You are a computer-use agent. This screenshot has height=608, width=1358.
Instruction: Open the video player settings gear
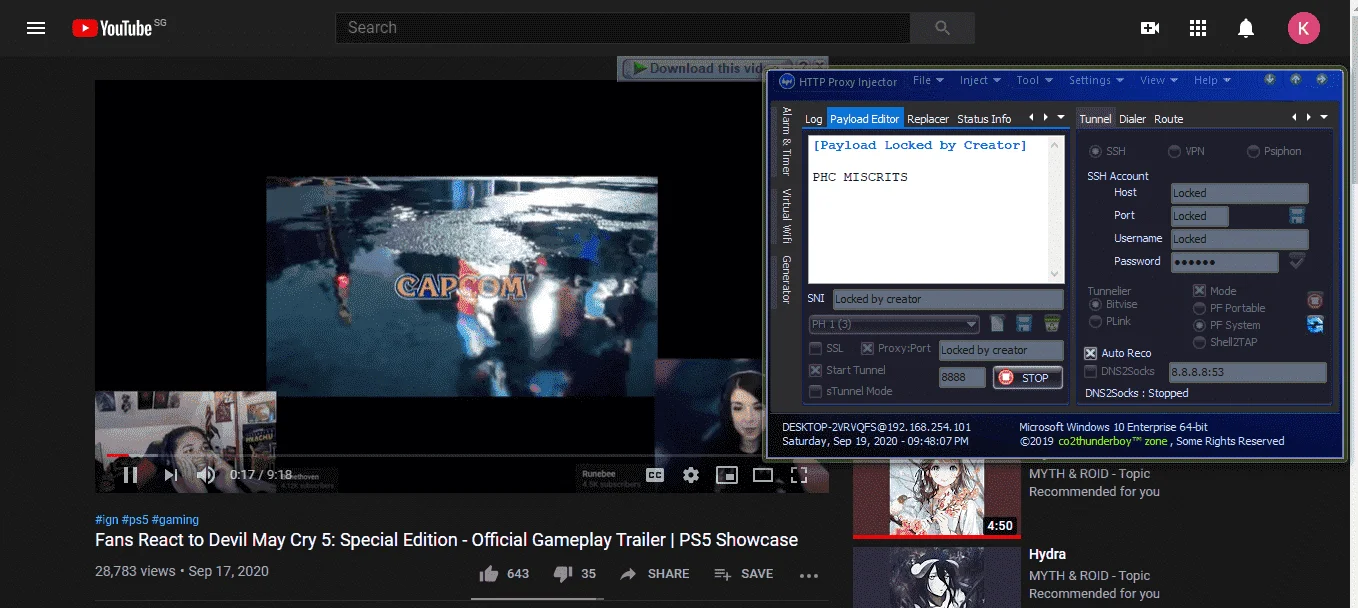point(691,475)
